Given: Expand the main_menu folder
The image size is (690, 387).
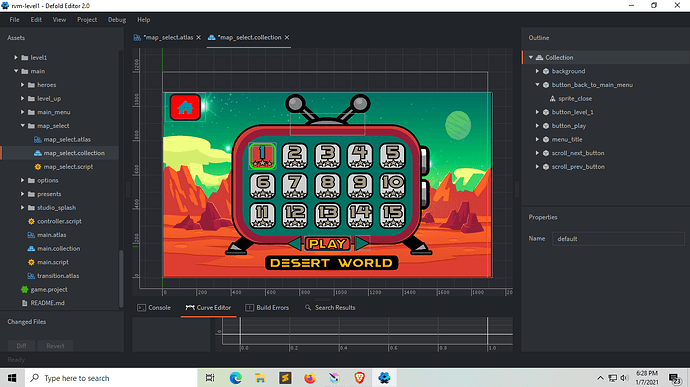Looking at the screenshot, I should (x=22, y=112).
